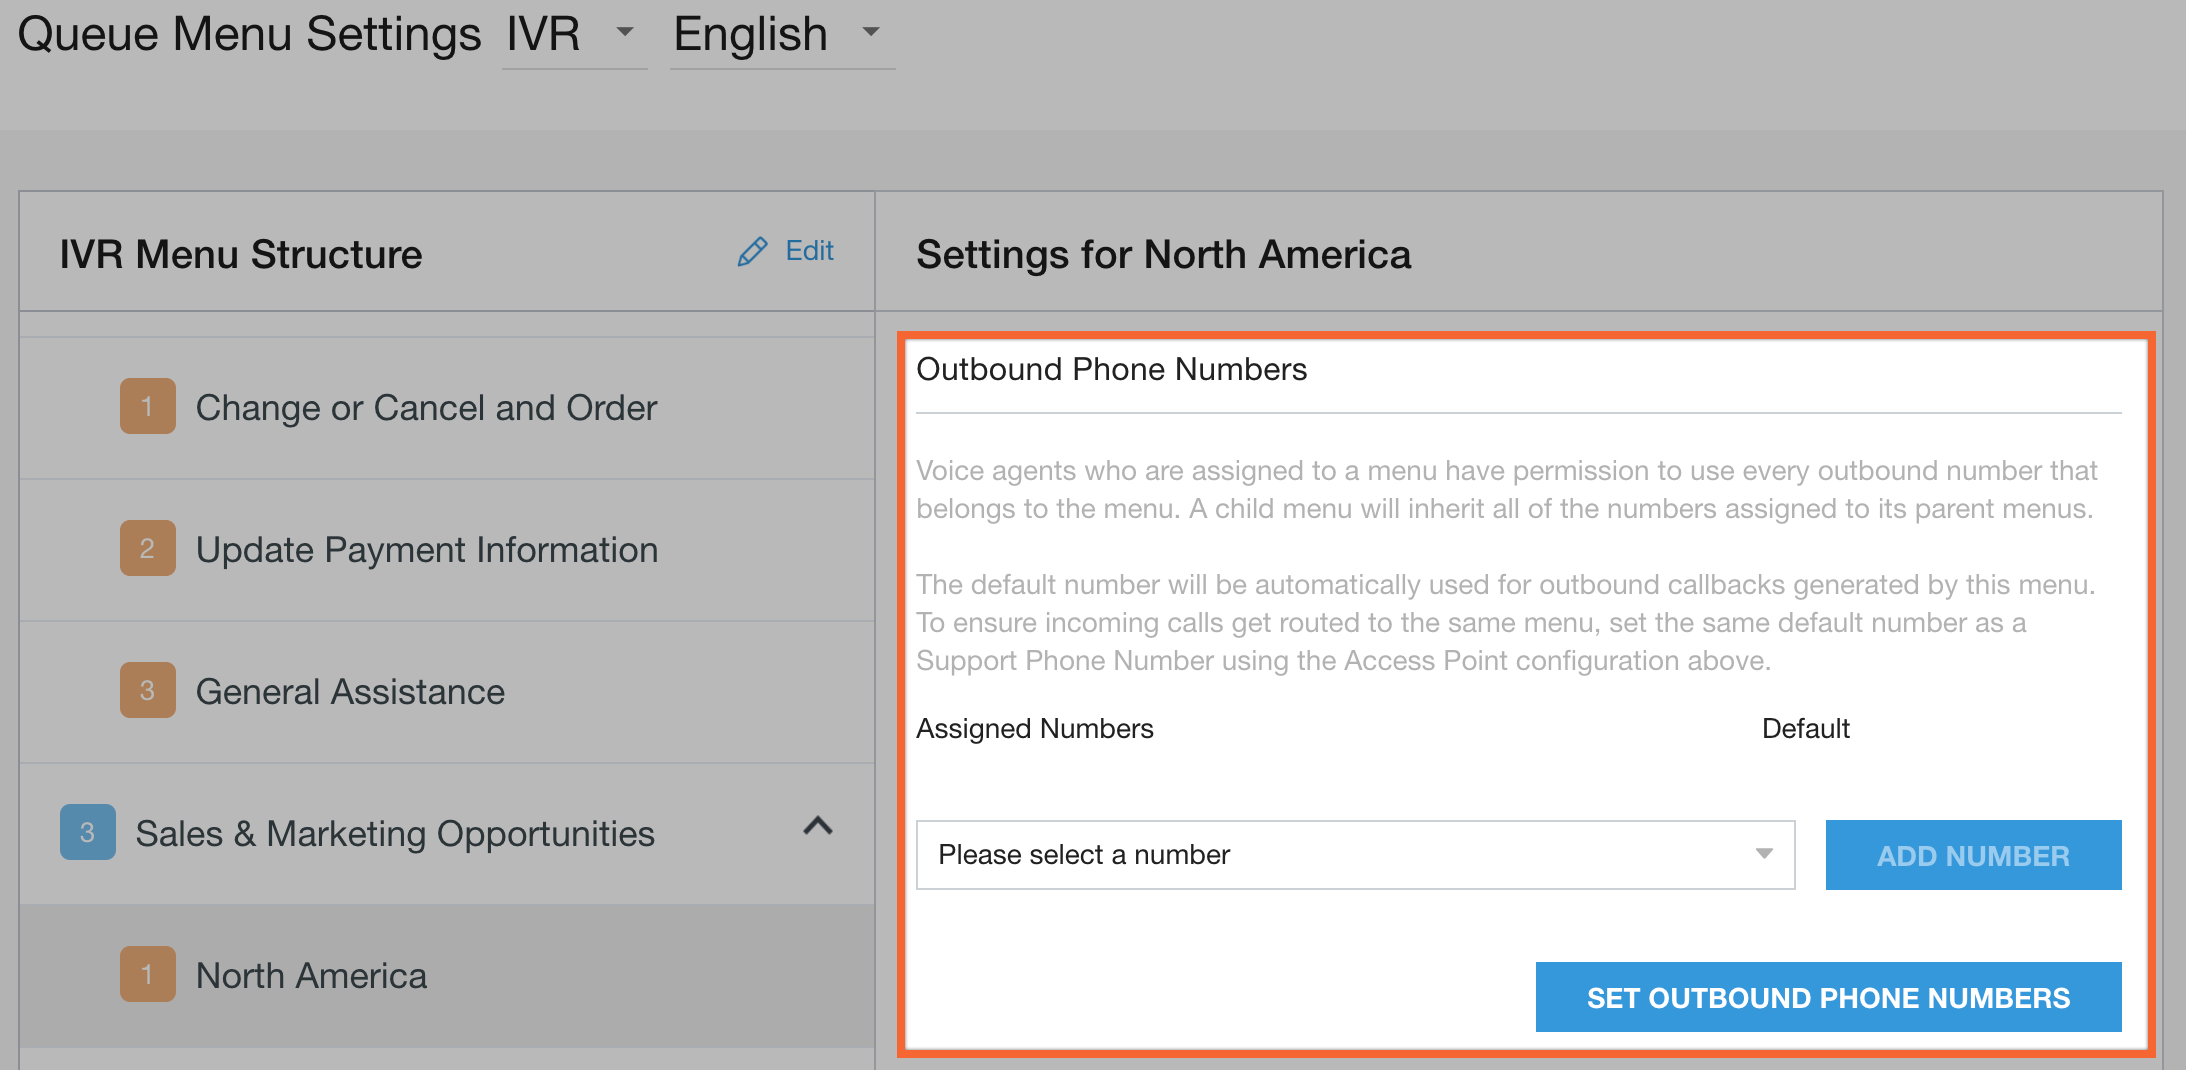Click SET OUTBOUND PHONE NUMBERS

tap(1828, 997)
